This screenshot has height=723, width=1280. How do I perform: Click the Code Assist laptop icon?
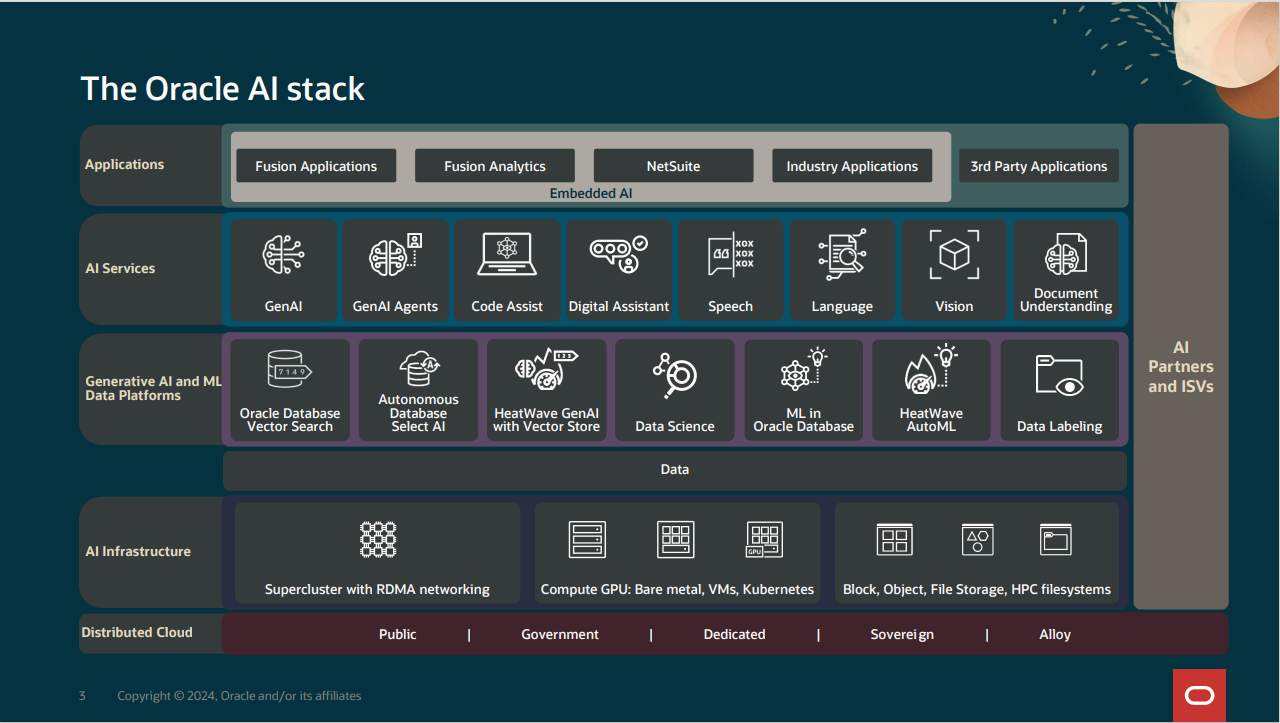click(507, 255)
